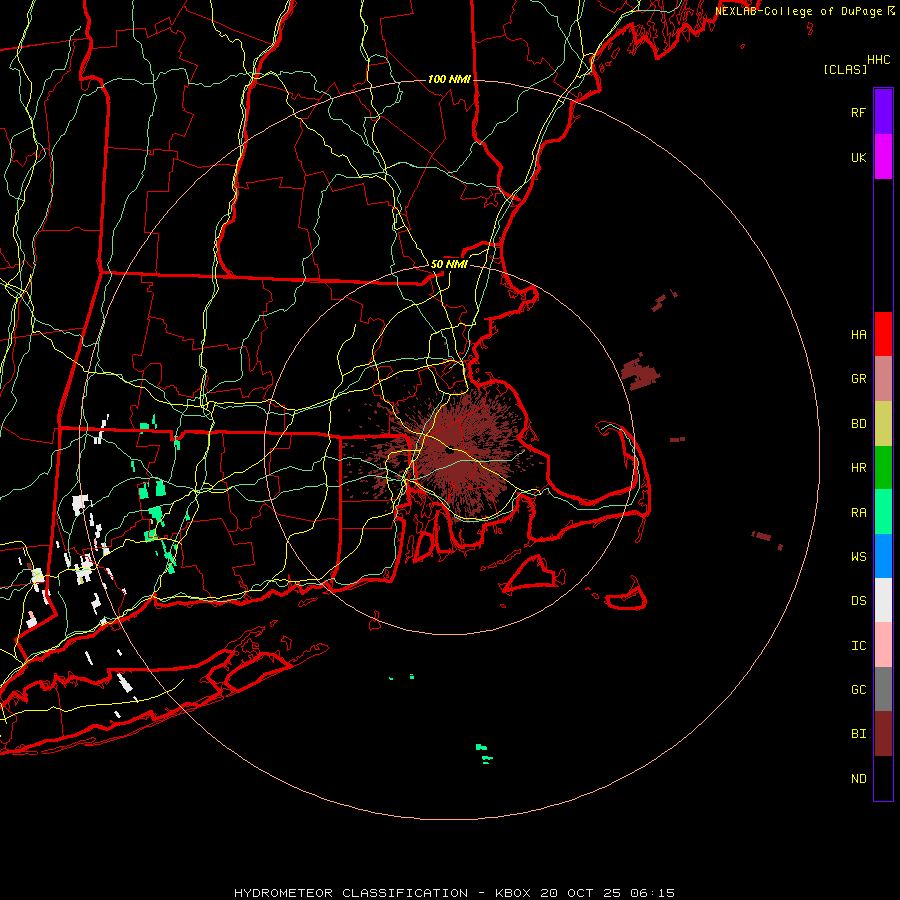This screenshot has height=900, width=900.
Task: Click the "100 NMI" range ring label
Action: tap(449, 79)
